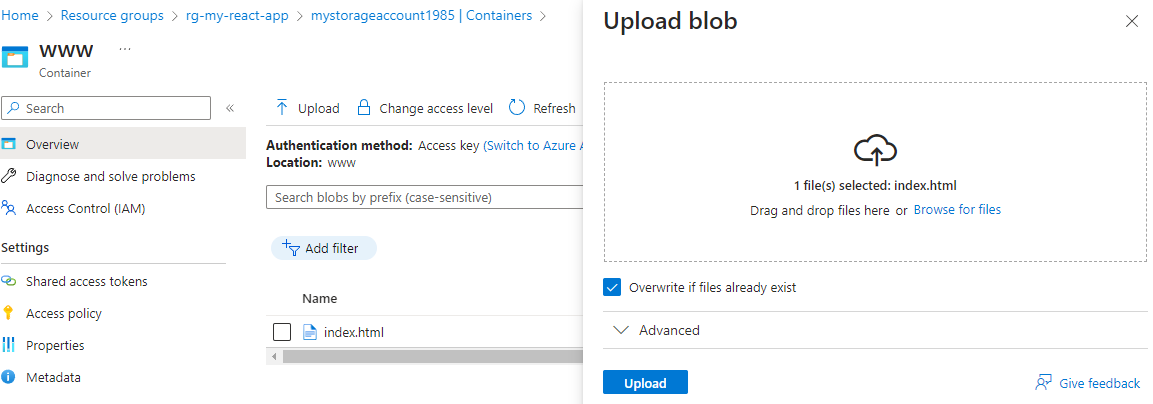1153x404 pixels.
Task: Click the Overview menu icon
Action: [9, 144]
